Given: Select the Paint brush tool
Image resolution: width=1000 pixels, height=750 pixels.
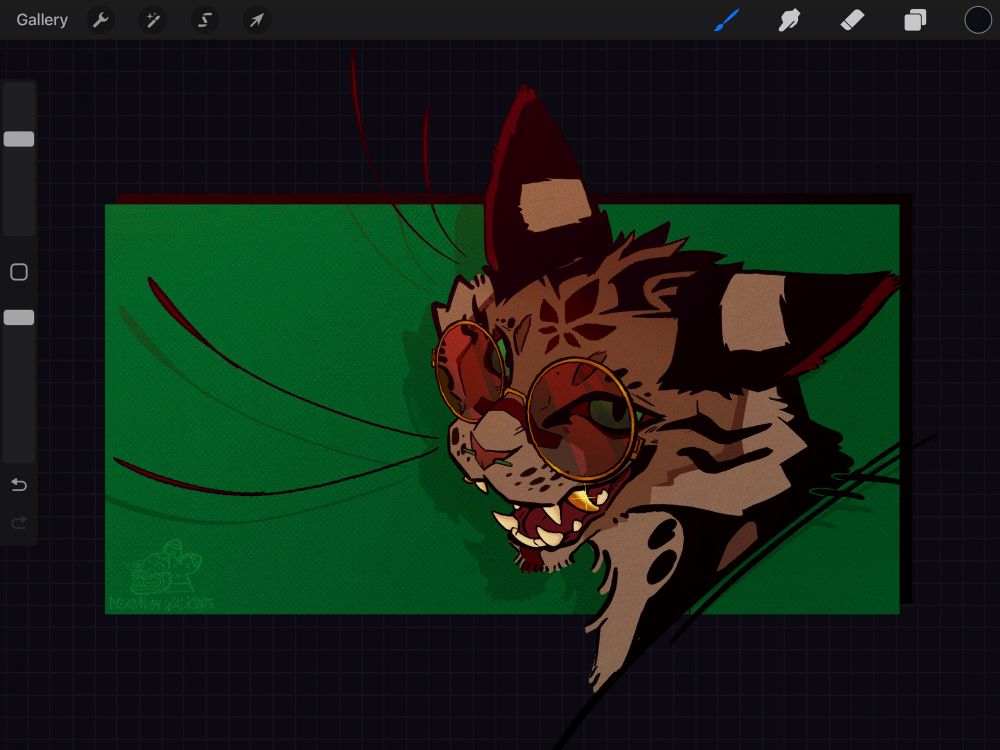Looking at the screenshot, I should pos(727,20).
